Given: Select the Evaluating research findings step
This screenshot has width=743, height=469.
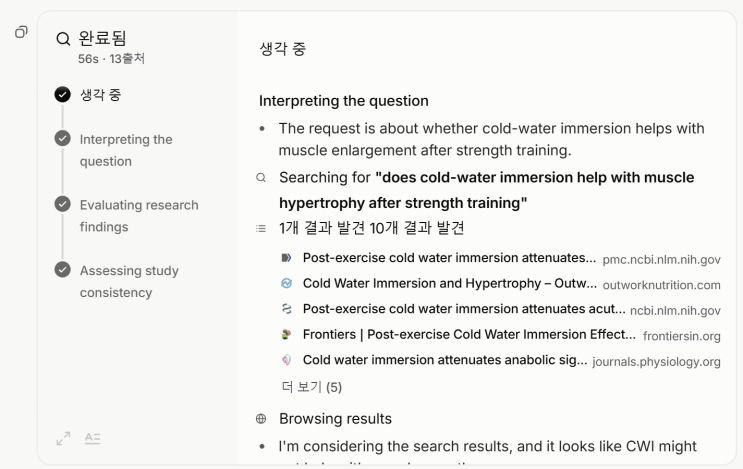Looking at the screenshot, I should (138, 215).
